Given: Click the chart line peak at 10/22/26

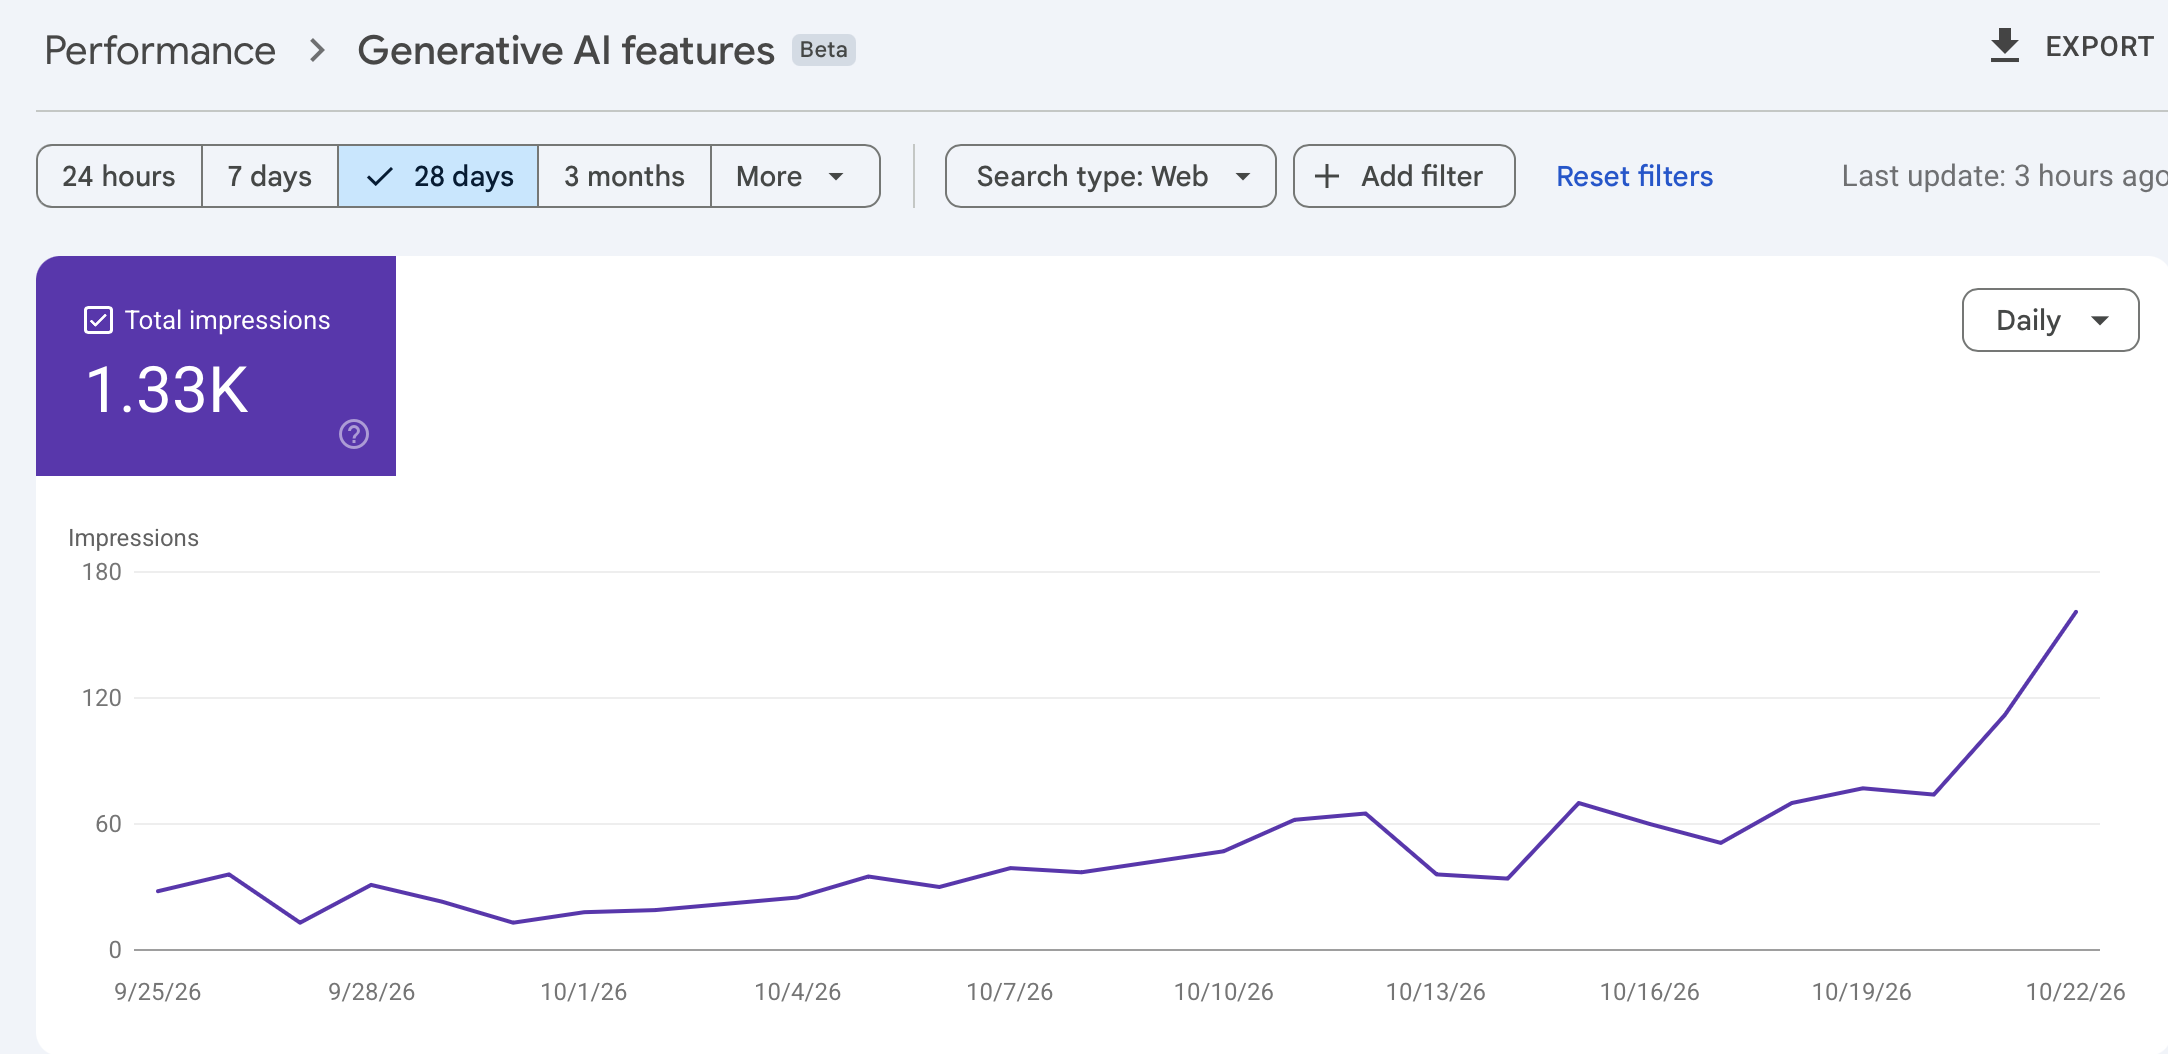Looking at the screenshot, I should click(x=2076, y=612).
